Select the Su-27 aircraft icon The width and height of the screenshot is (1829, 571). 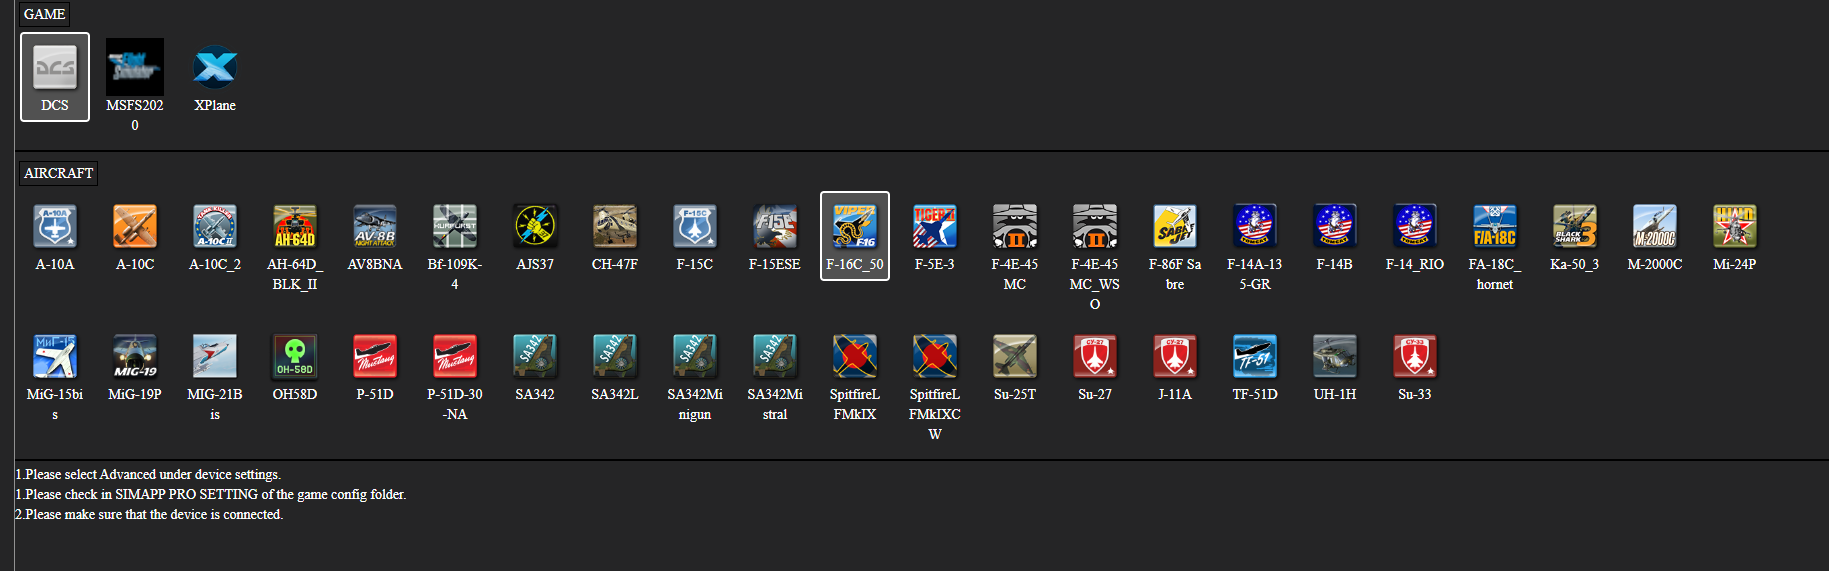(x=1095, y=356)
